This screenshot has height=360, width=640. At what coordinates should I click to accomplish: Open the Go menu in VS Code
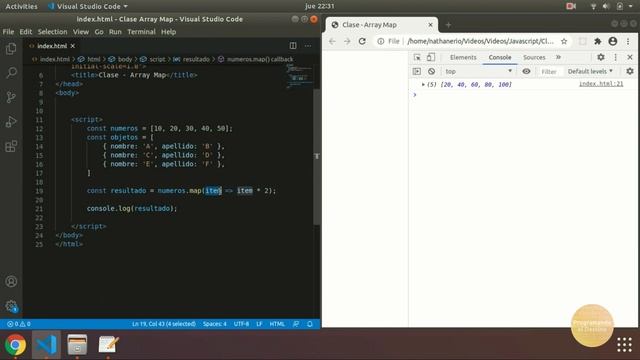coord(99,32)
